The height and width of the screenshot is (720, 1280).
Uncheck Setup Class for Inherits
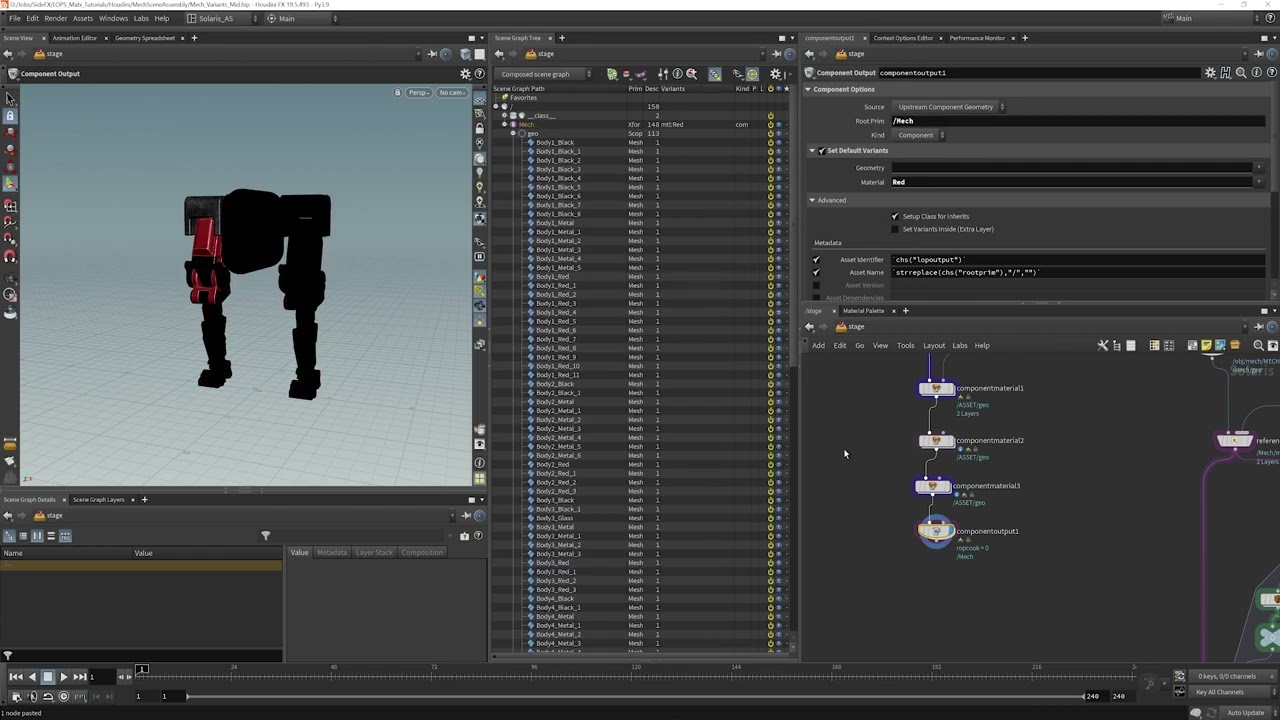[895, 216]
